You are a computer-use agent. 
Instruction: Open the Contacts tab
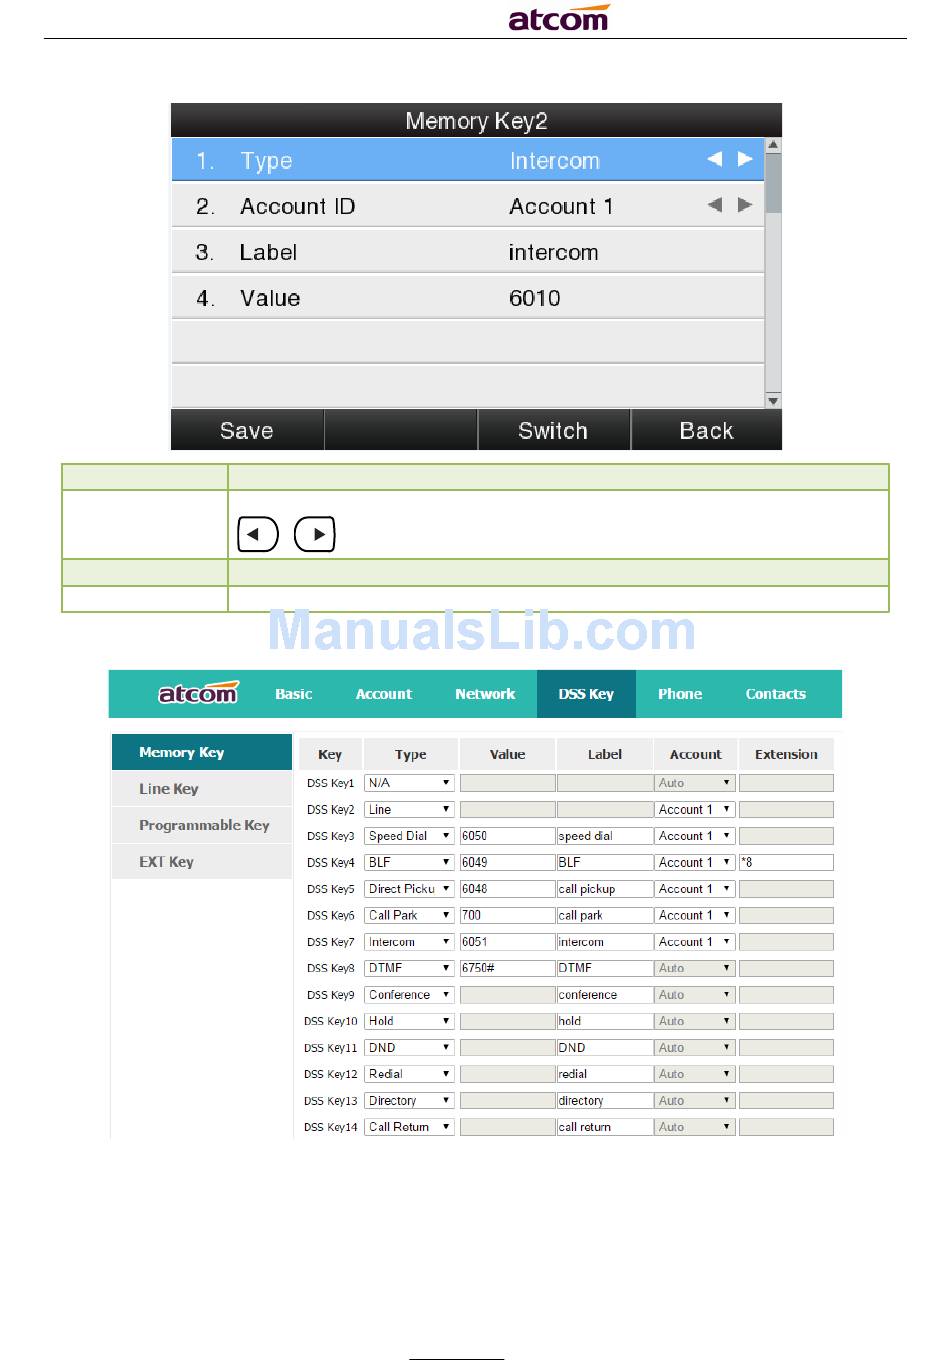click(x=775, y=694)
